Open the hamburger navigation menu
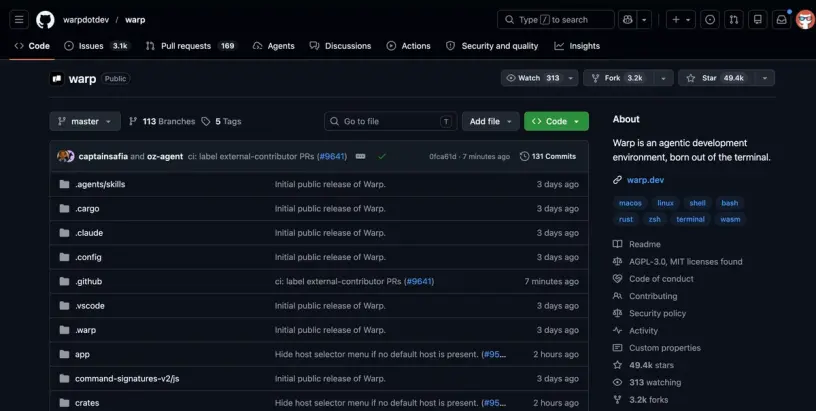The height and width of the screenshot is (411, 816). (19, 20)
